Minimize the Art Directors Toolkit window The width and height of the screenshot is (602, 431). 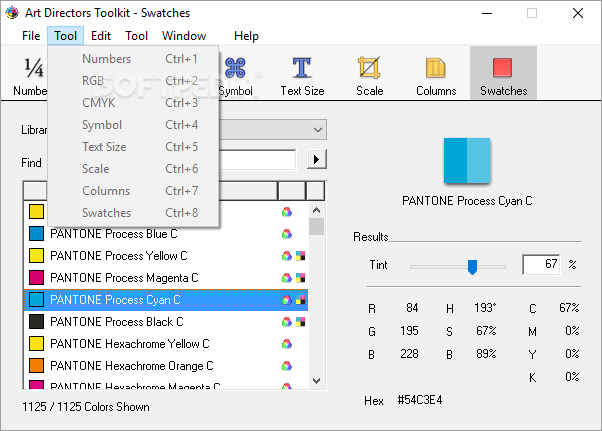(487, 13)
